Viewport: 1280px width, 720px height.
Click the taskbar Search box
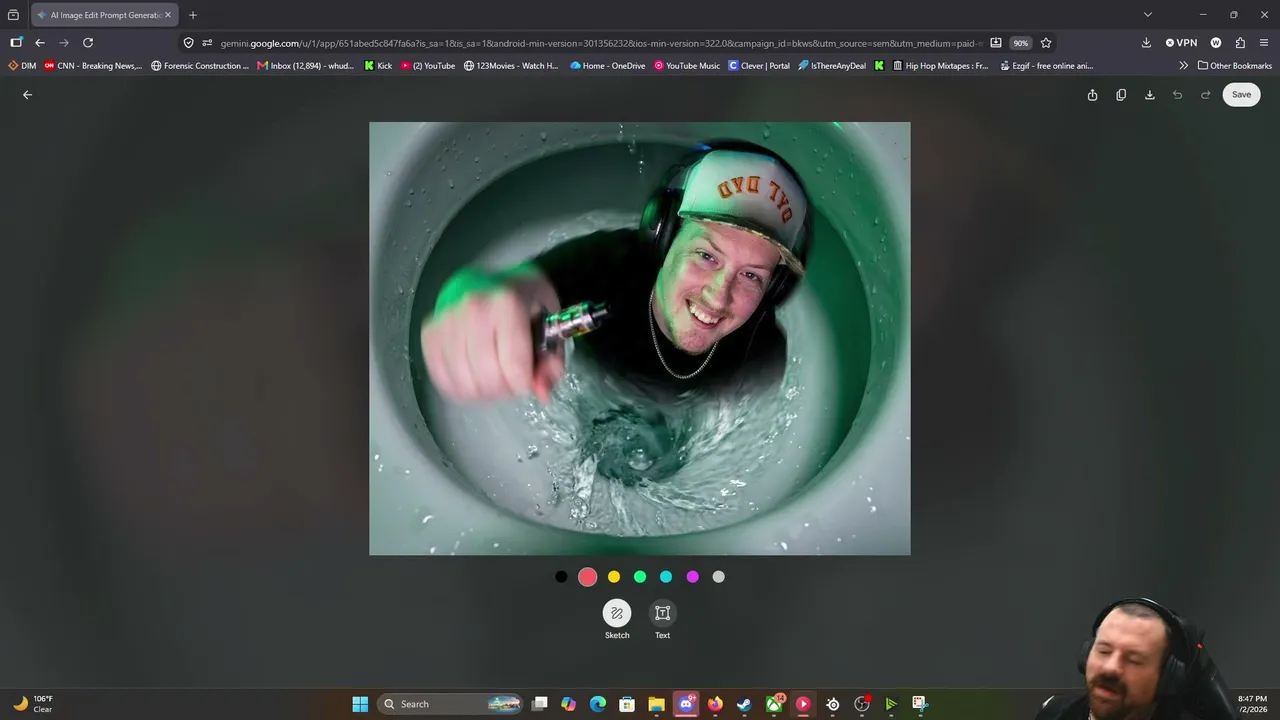[x=450, y=704]
